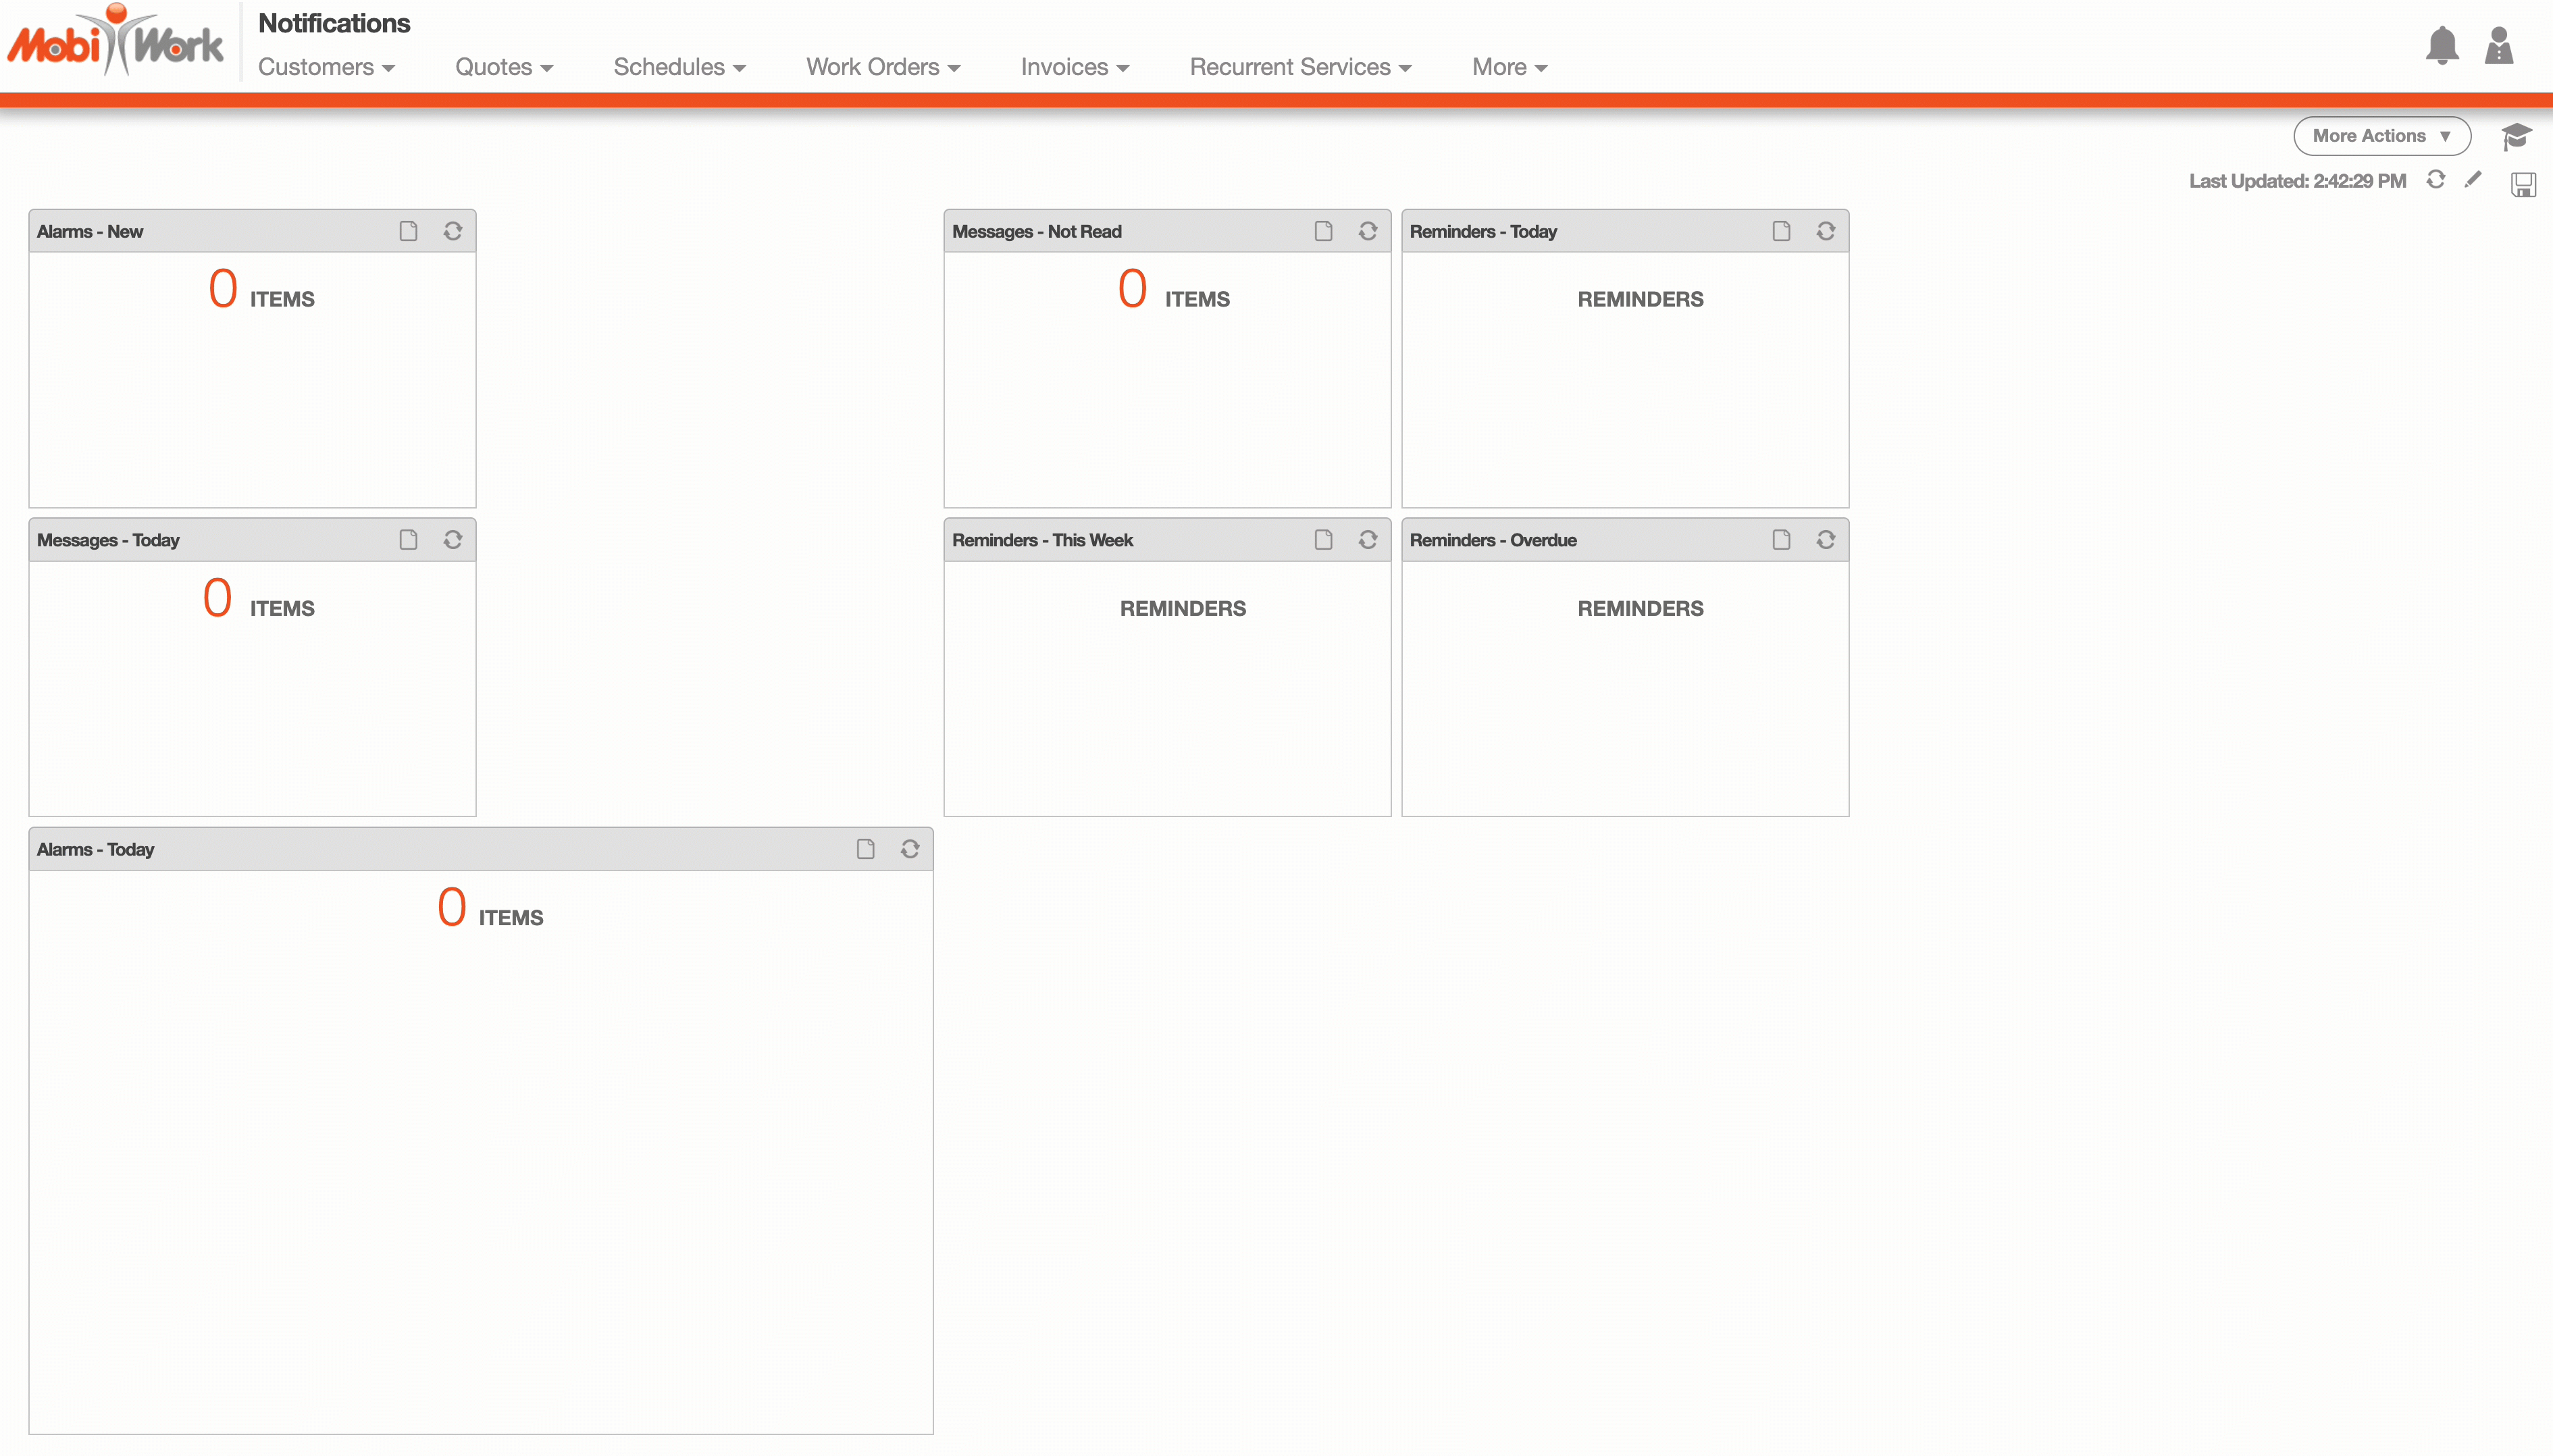
Task: Open document icon in Messages - Not Read
Action: (x=1323, y=231)
